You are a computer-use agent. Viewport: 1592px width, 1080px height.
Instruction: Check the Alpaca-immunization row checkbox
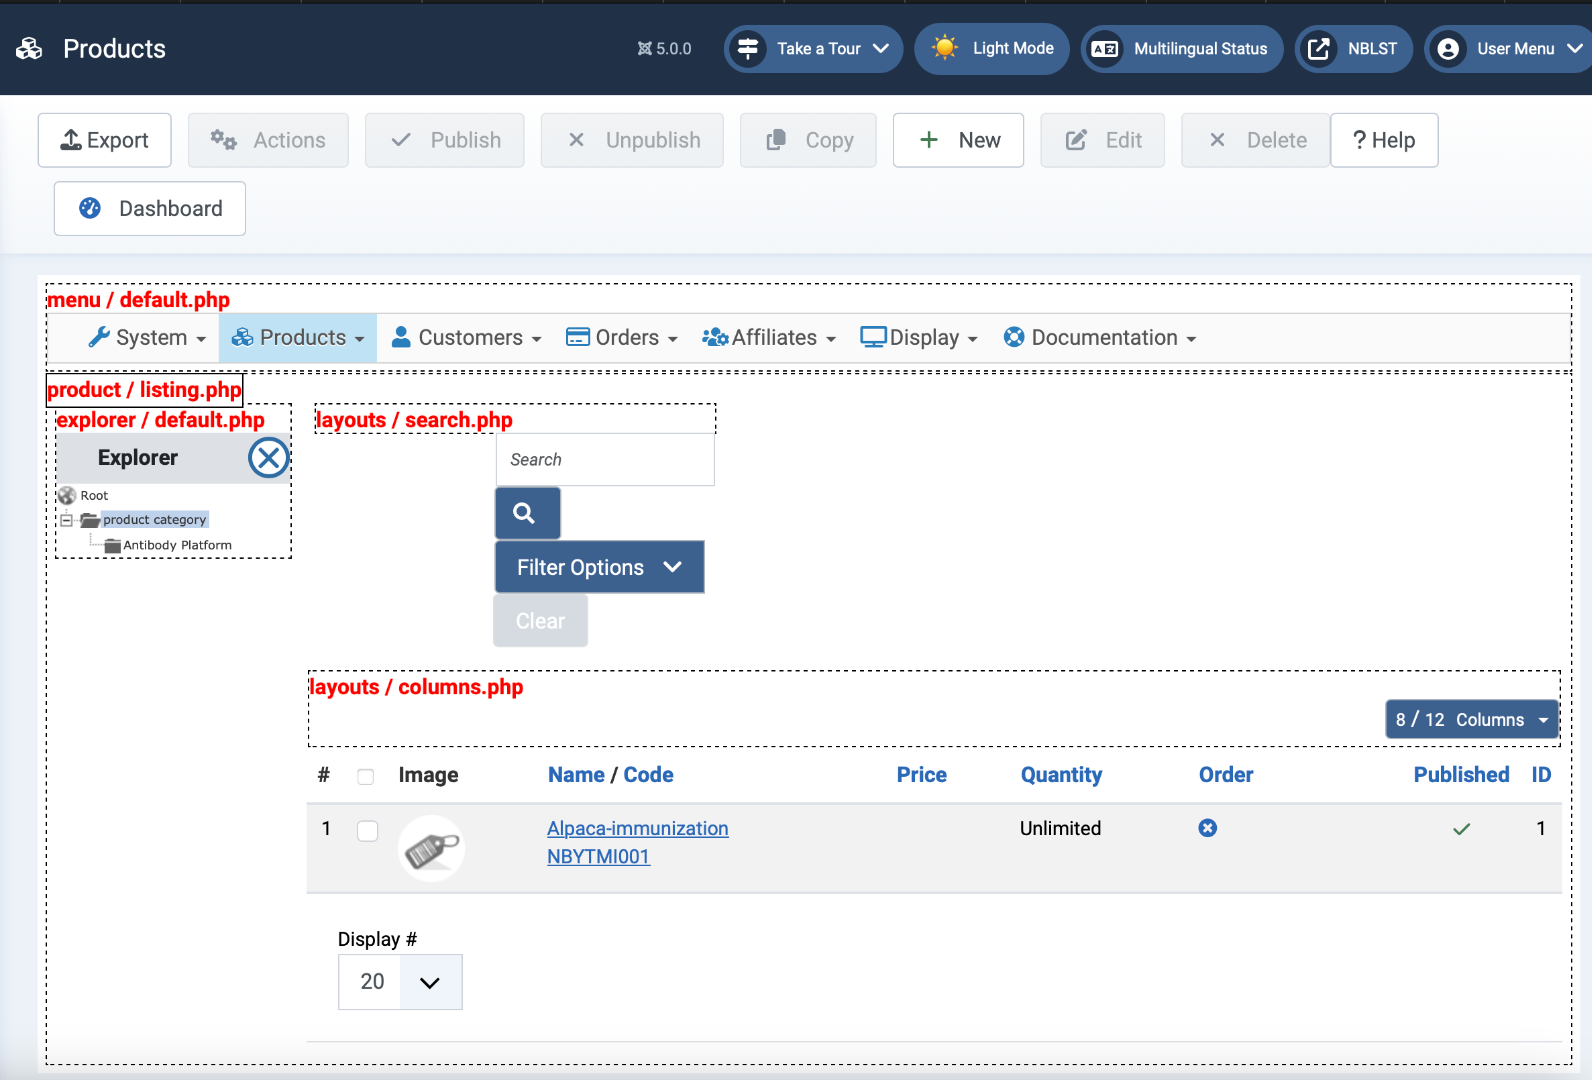point(368,831)
